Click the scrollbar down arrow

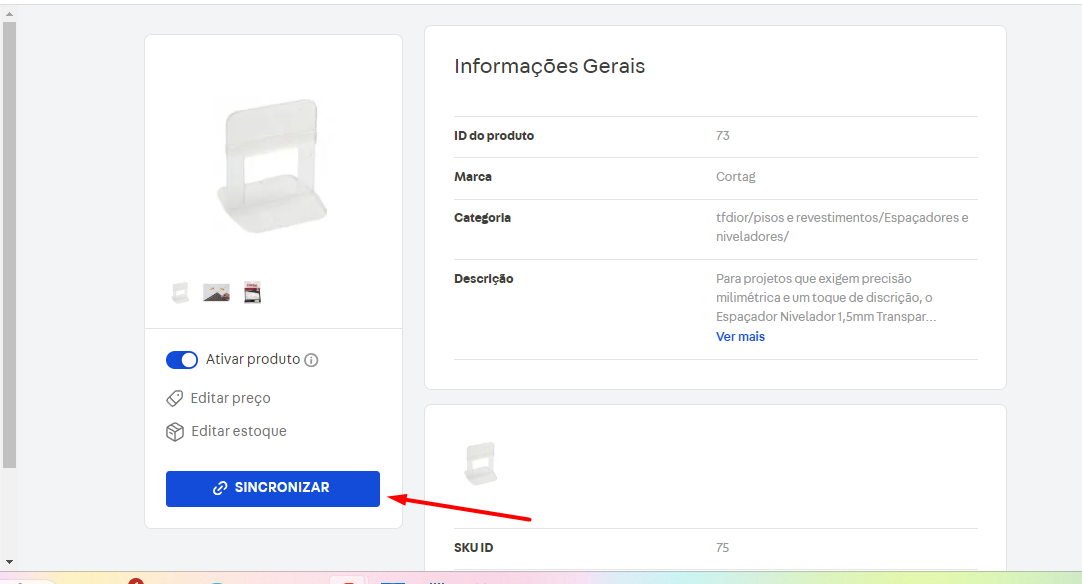[9, 563]
